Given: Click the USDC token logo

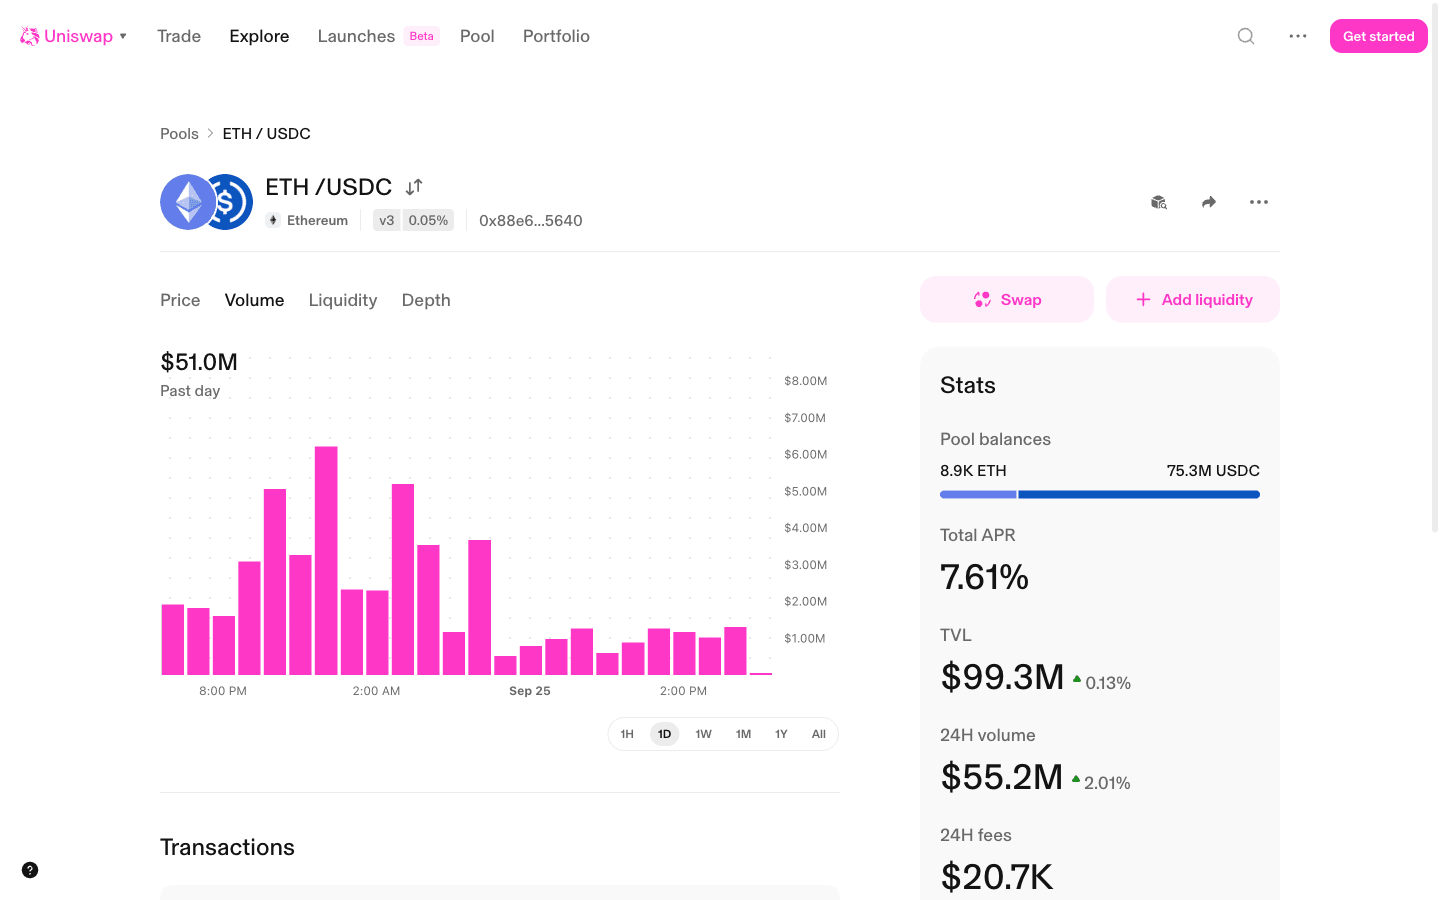Looking at the screenshot, I should click(x=232, y=202).
